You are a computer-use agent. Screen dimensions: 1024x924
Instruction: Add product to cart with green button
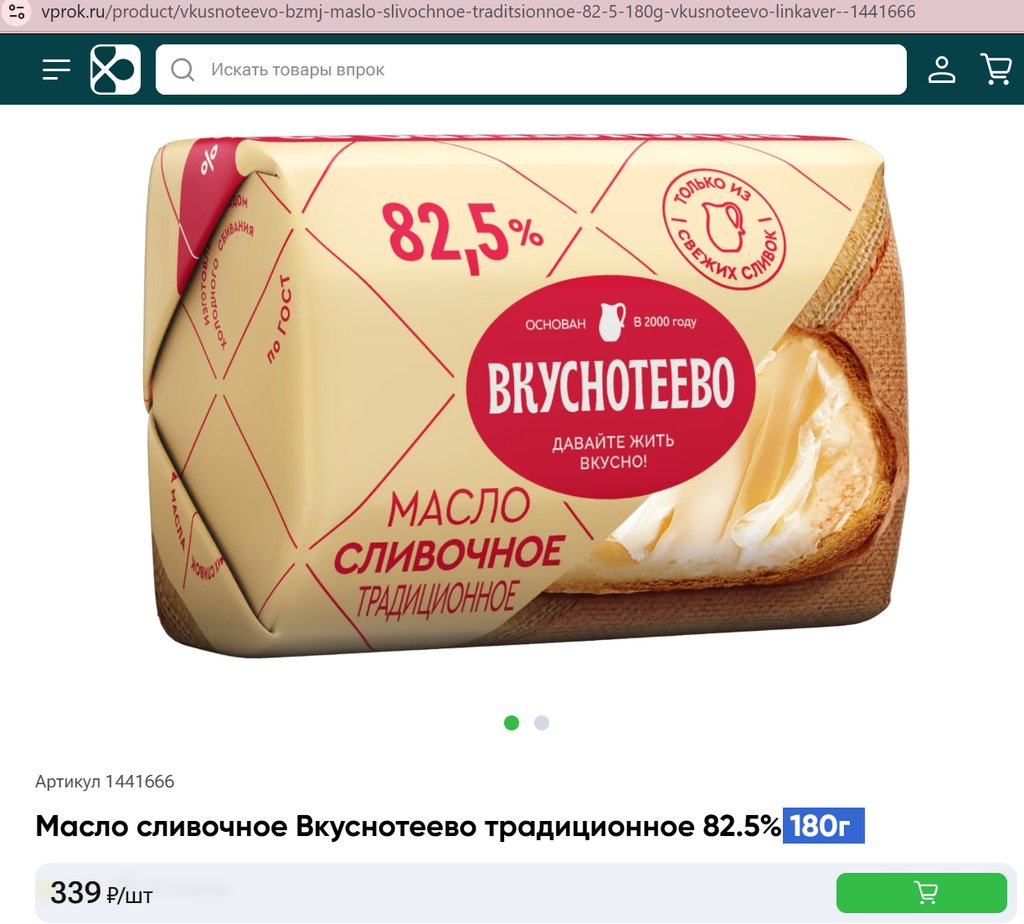pos(921,893)
